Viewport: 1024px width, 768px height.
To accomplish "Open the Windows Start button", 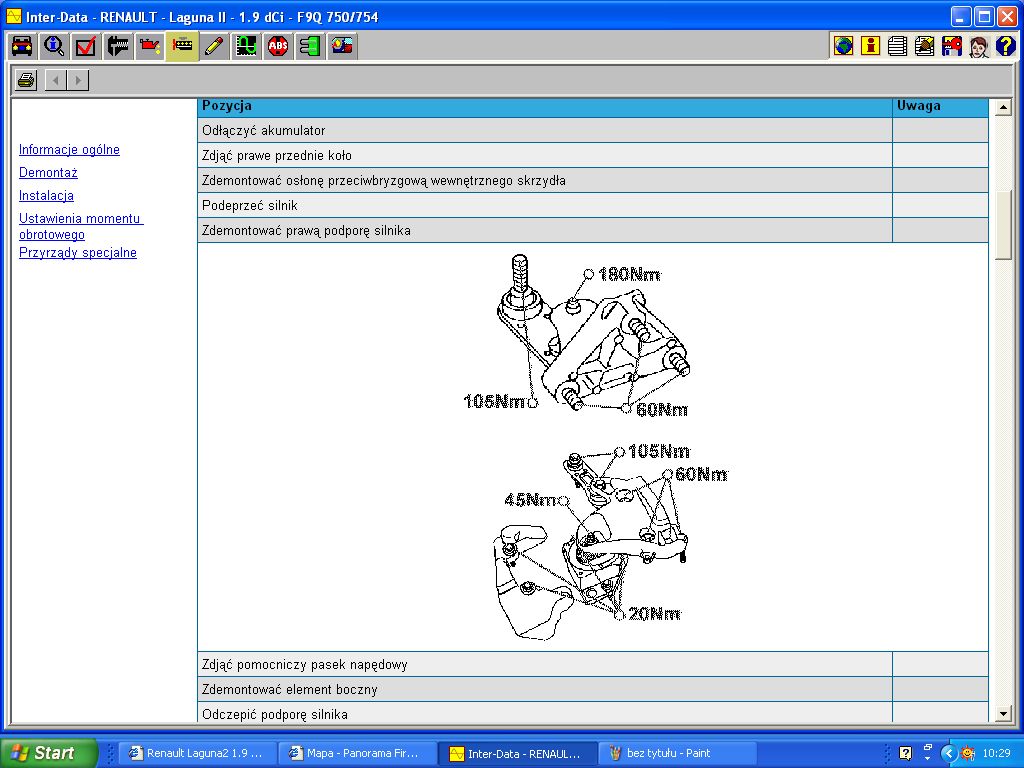I will click(x=48, y=753).
